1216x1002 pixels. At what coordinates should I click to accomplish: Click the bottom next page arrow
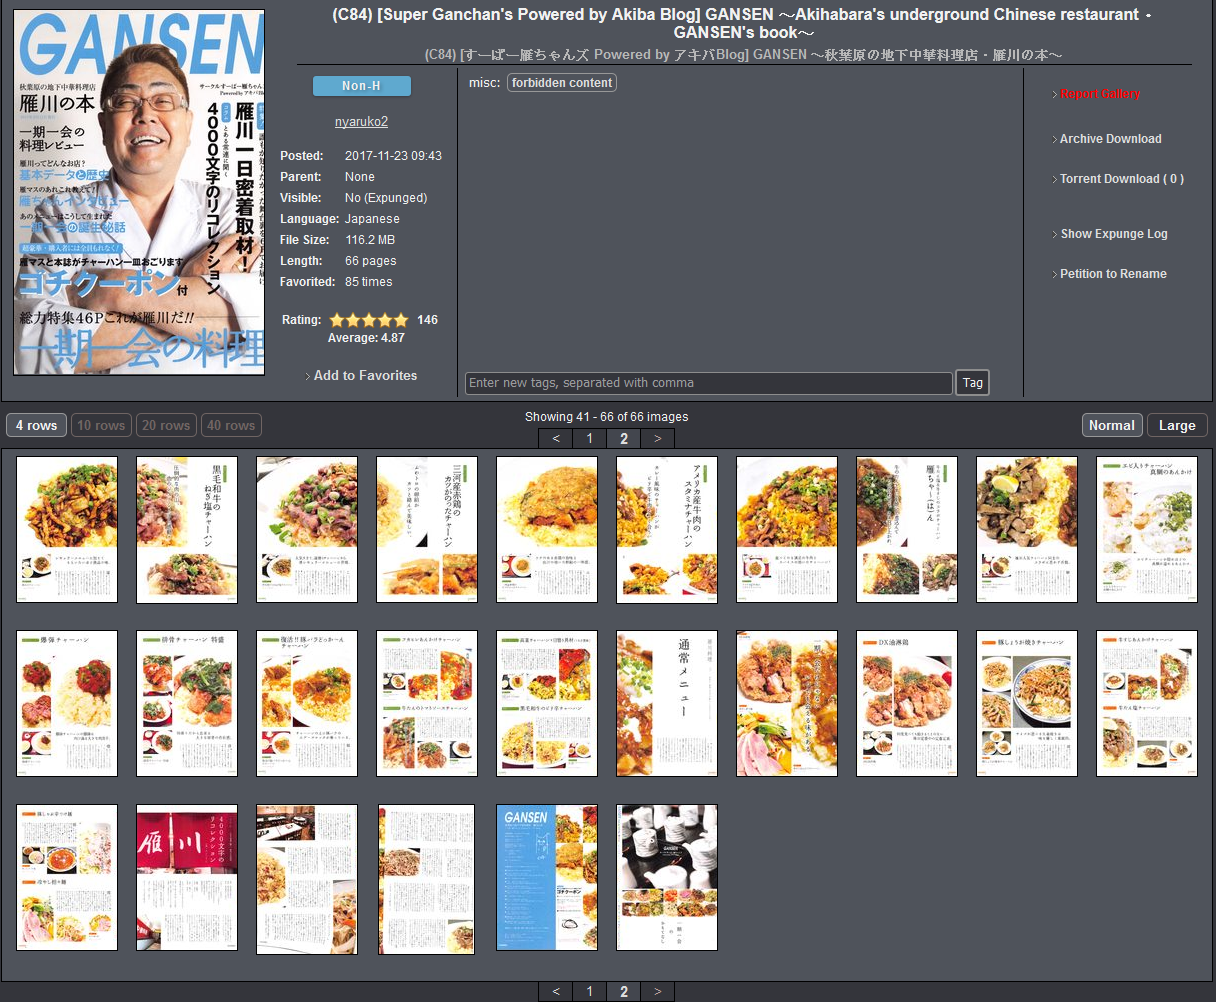(657, 991)
